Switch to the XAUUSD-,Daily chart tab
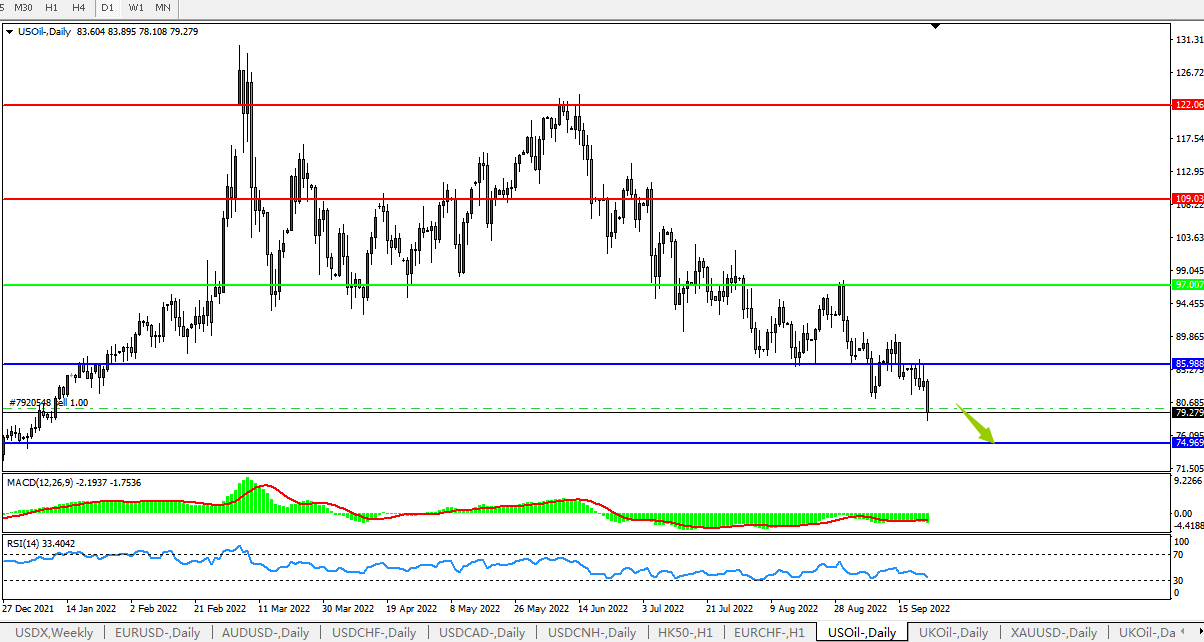 (x=1051, y=633)
